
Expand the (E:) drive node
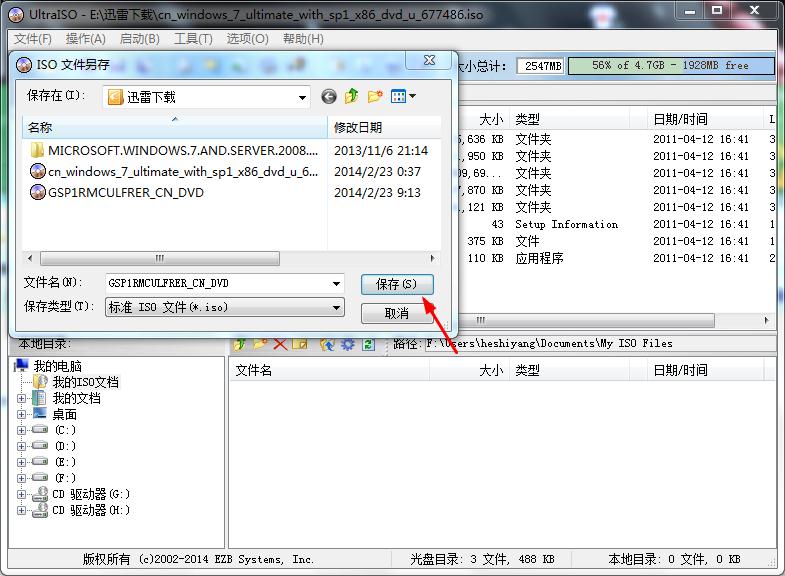coord(21,462)
